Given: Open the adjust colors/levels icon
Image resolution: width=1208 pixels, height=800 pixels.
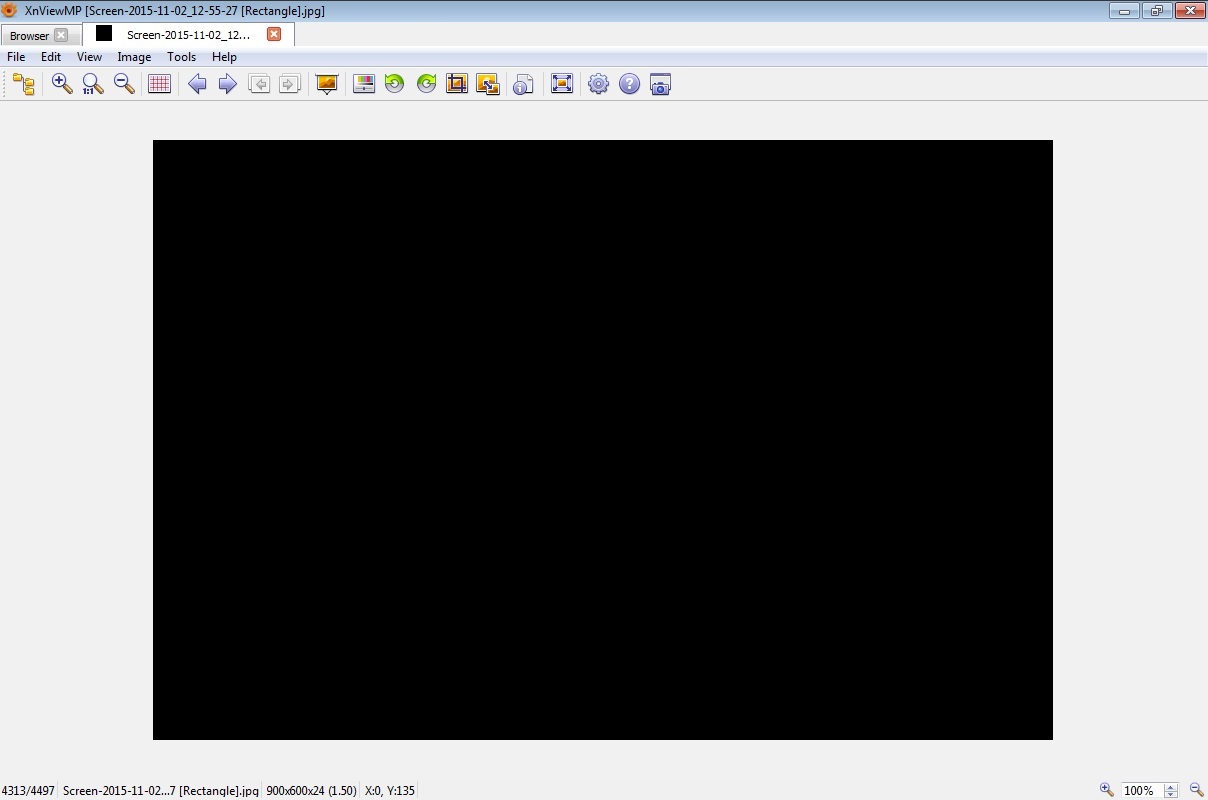Looking at the screenshot, I should coord(364,84).
